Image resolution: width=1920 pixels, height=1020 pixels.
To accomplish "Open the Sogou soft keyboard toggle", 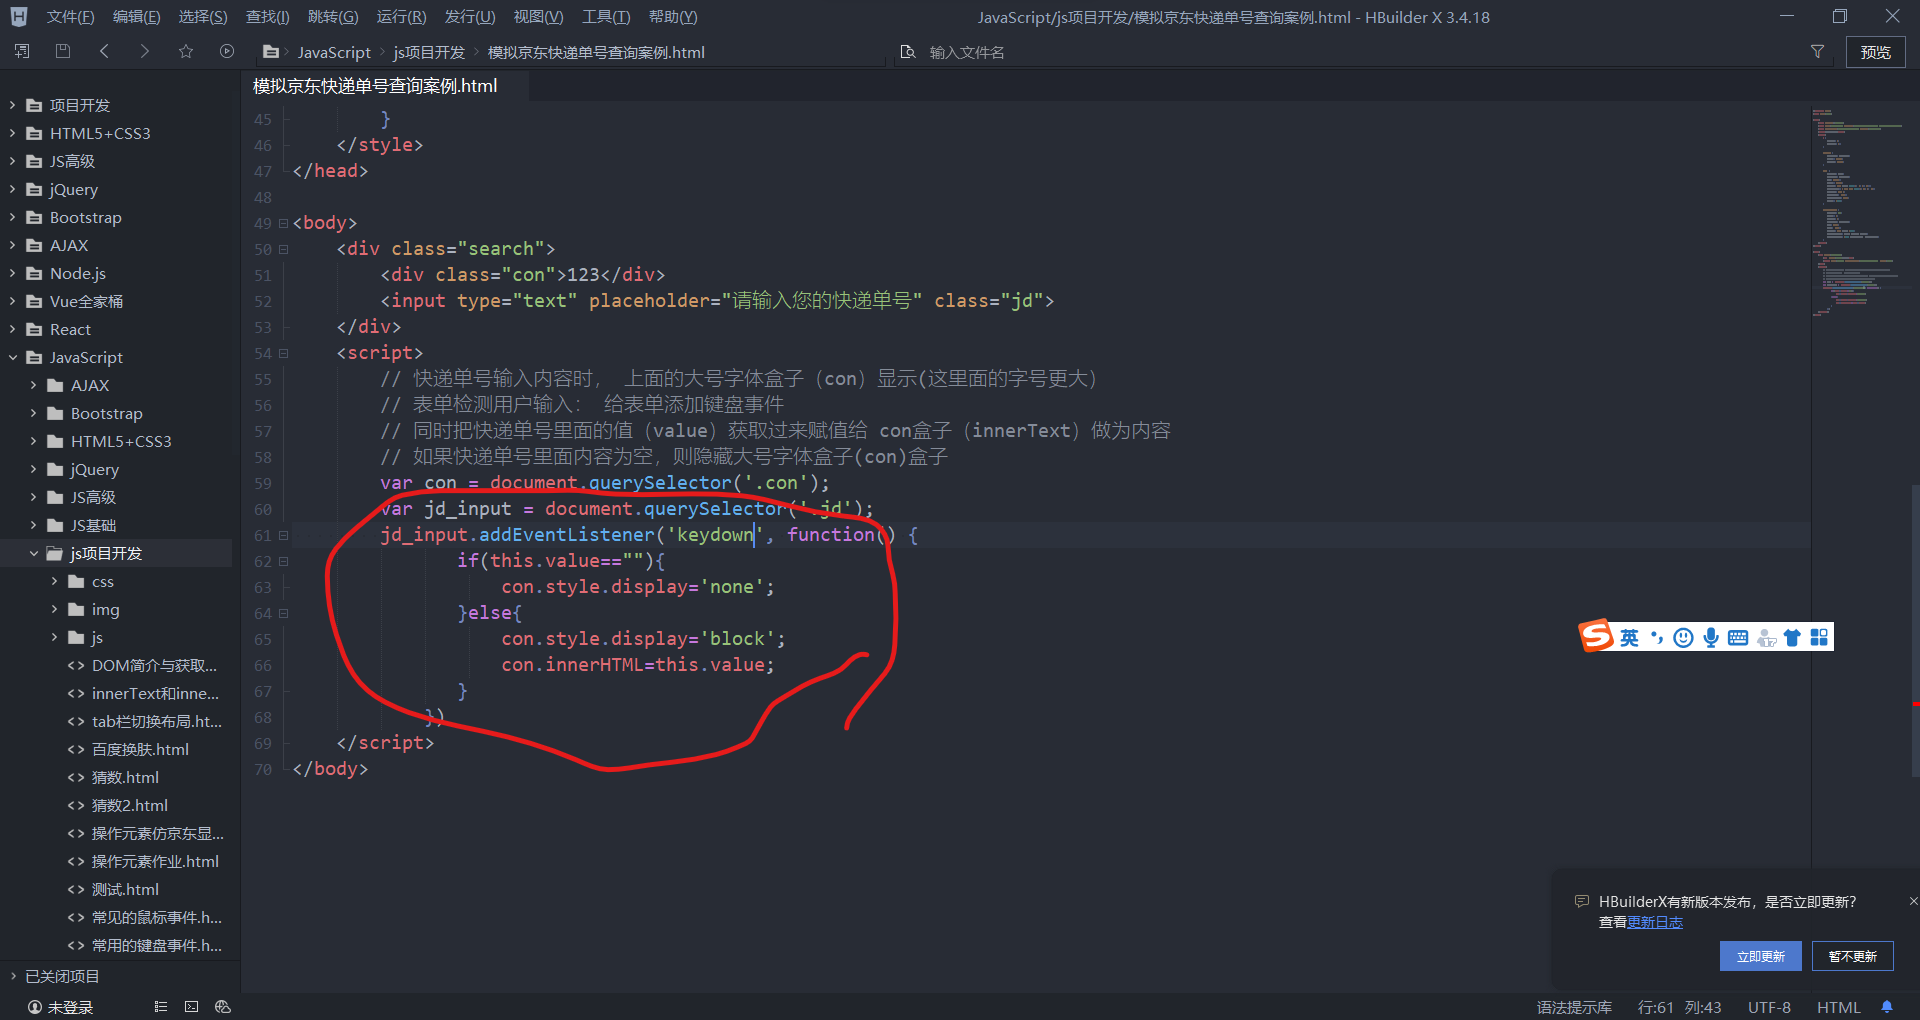I will click(x=1738, y=637).
